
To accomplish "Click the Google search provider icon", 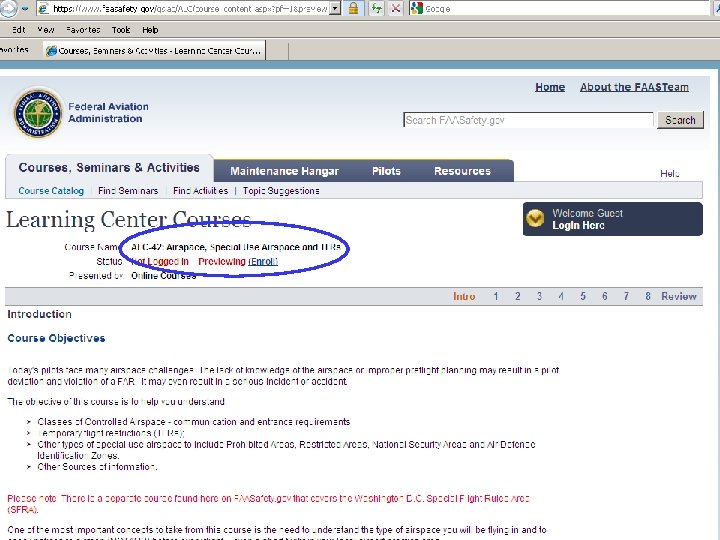I will pos(416,8).
